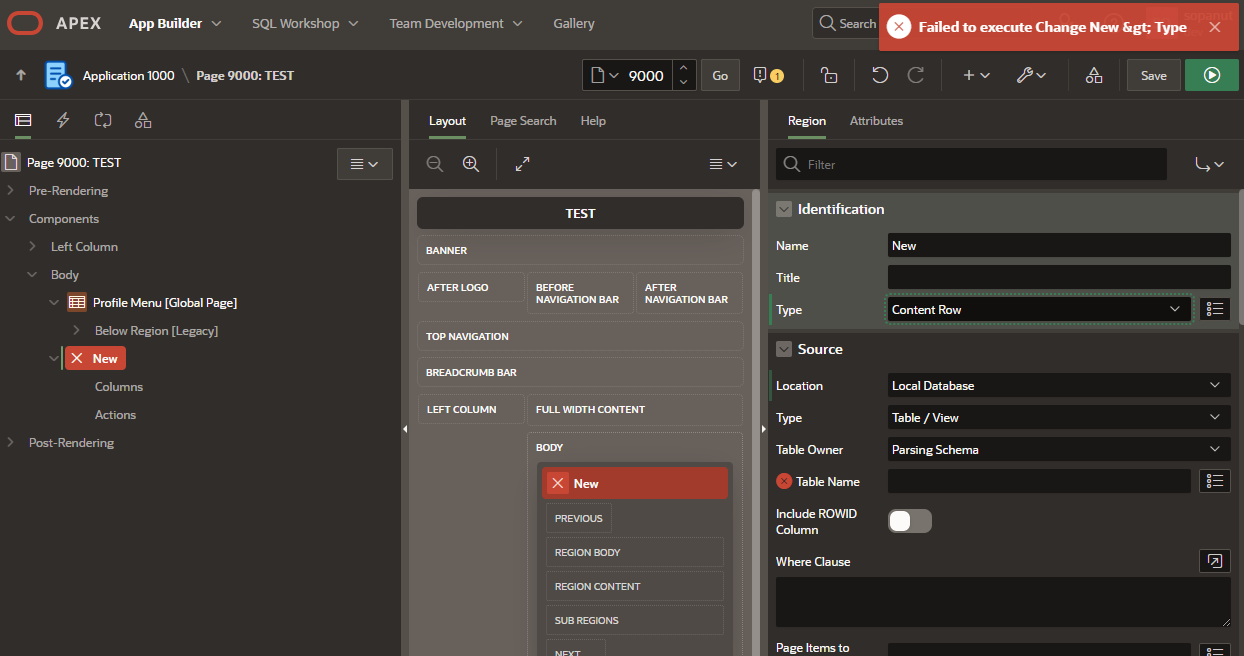
Task: Open the Utilities wrench menu
Action: tap(1031, 75)
